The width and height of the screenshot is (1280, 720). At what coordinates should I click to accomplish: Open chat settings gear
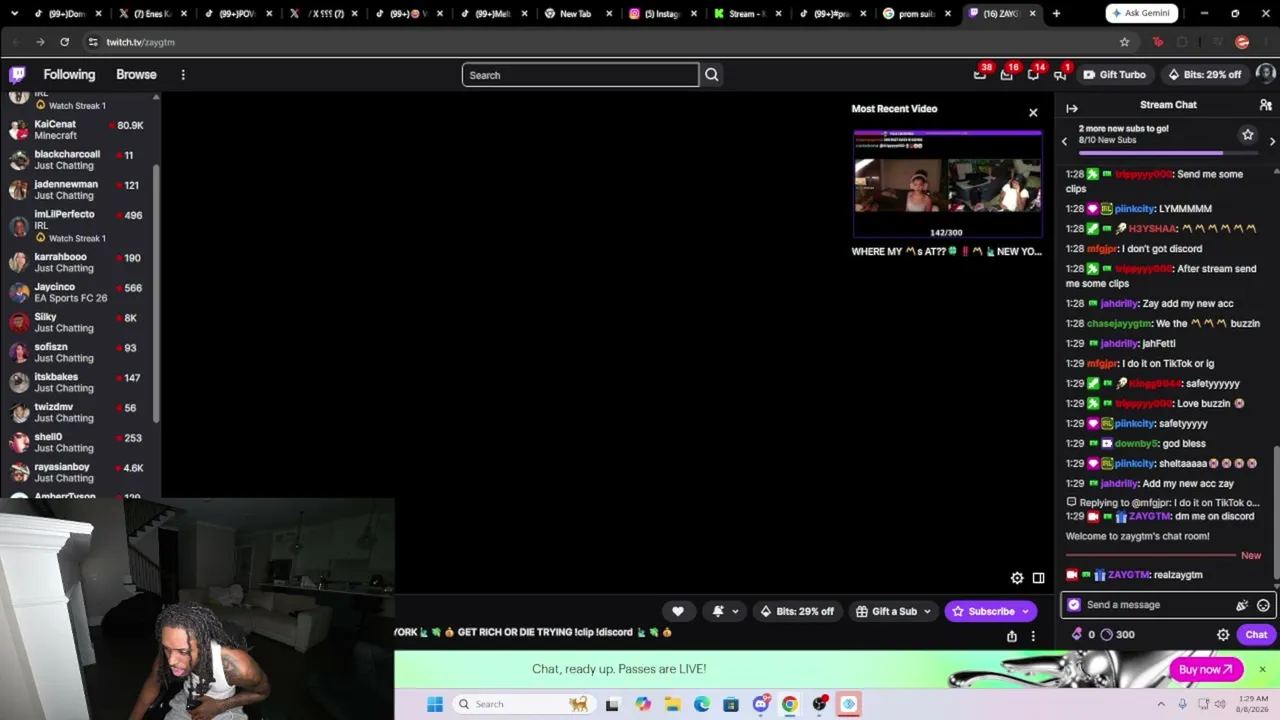pyautogui.click(x=1223, y=634)
